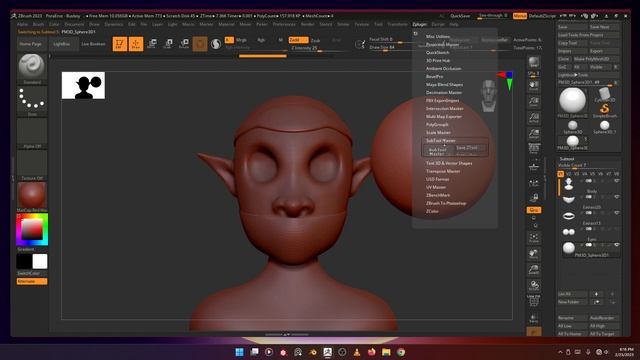Click the Zoom3D icon in right shelf
Screen dimensions: 640x360
533,269
